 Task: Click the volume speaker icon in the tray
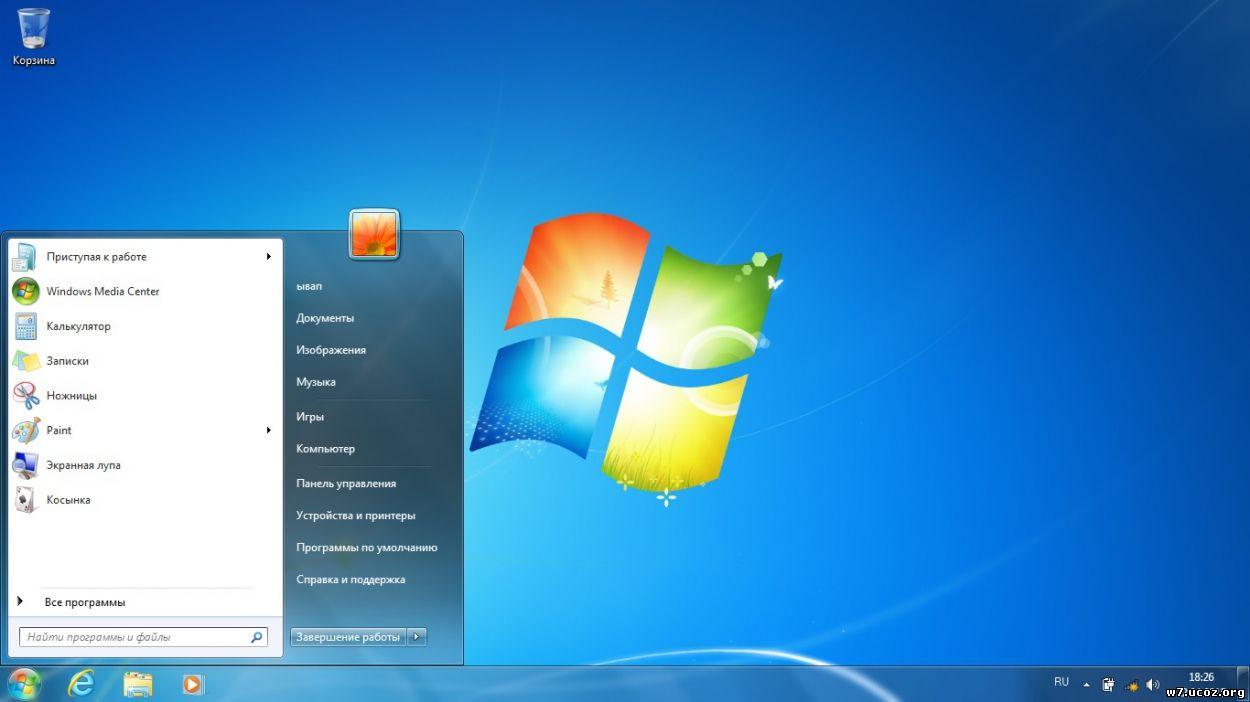pos(1152,684)
